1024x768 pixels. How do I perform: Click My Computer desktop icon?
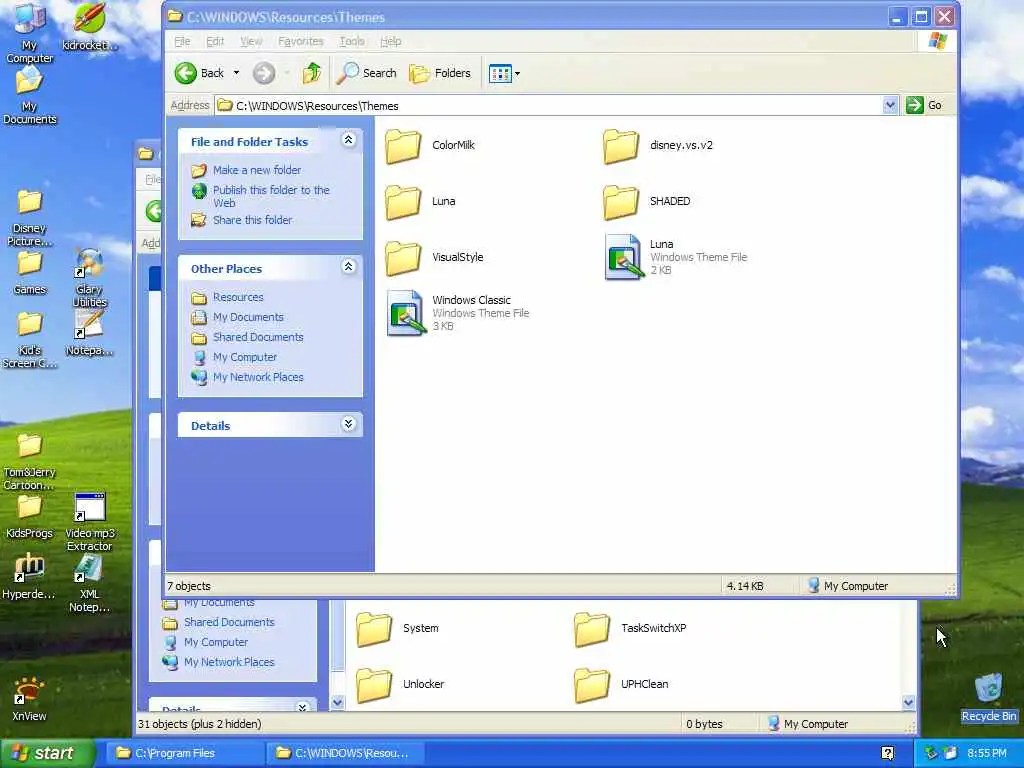coord(29,33)
